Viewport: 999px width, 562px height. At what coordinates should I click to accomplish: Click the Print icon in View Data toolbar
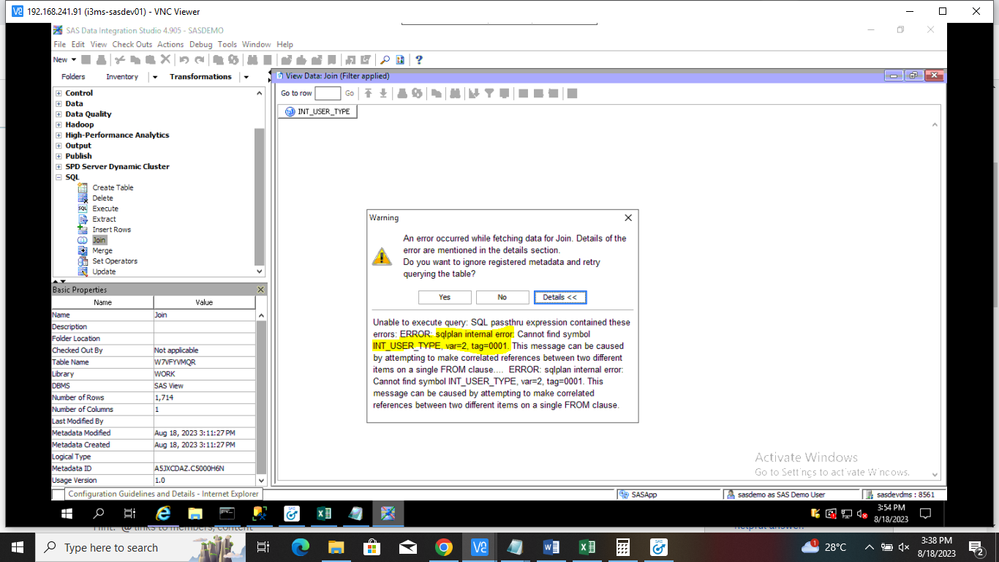click(x=402, y=94)
